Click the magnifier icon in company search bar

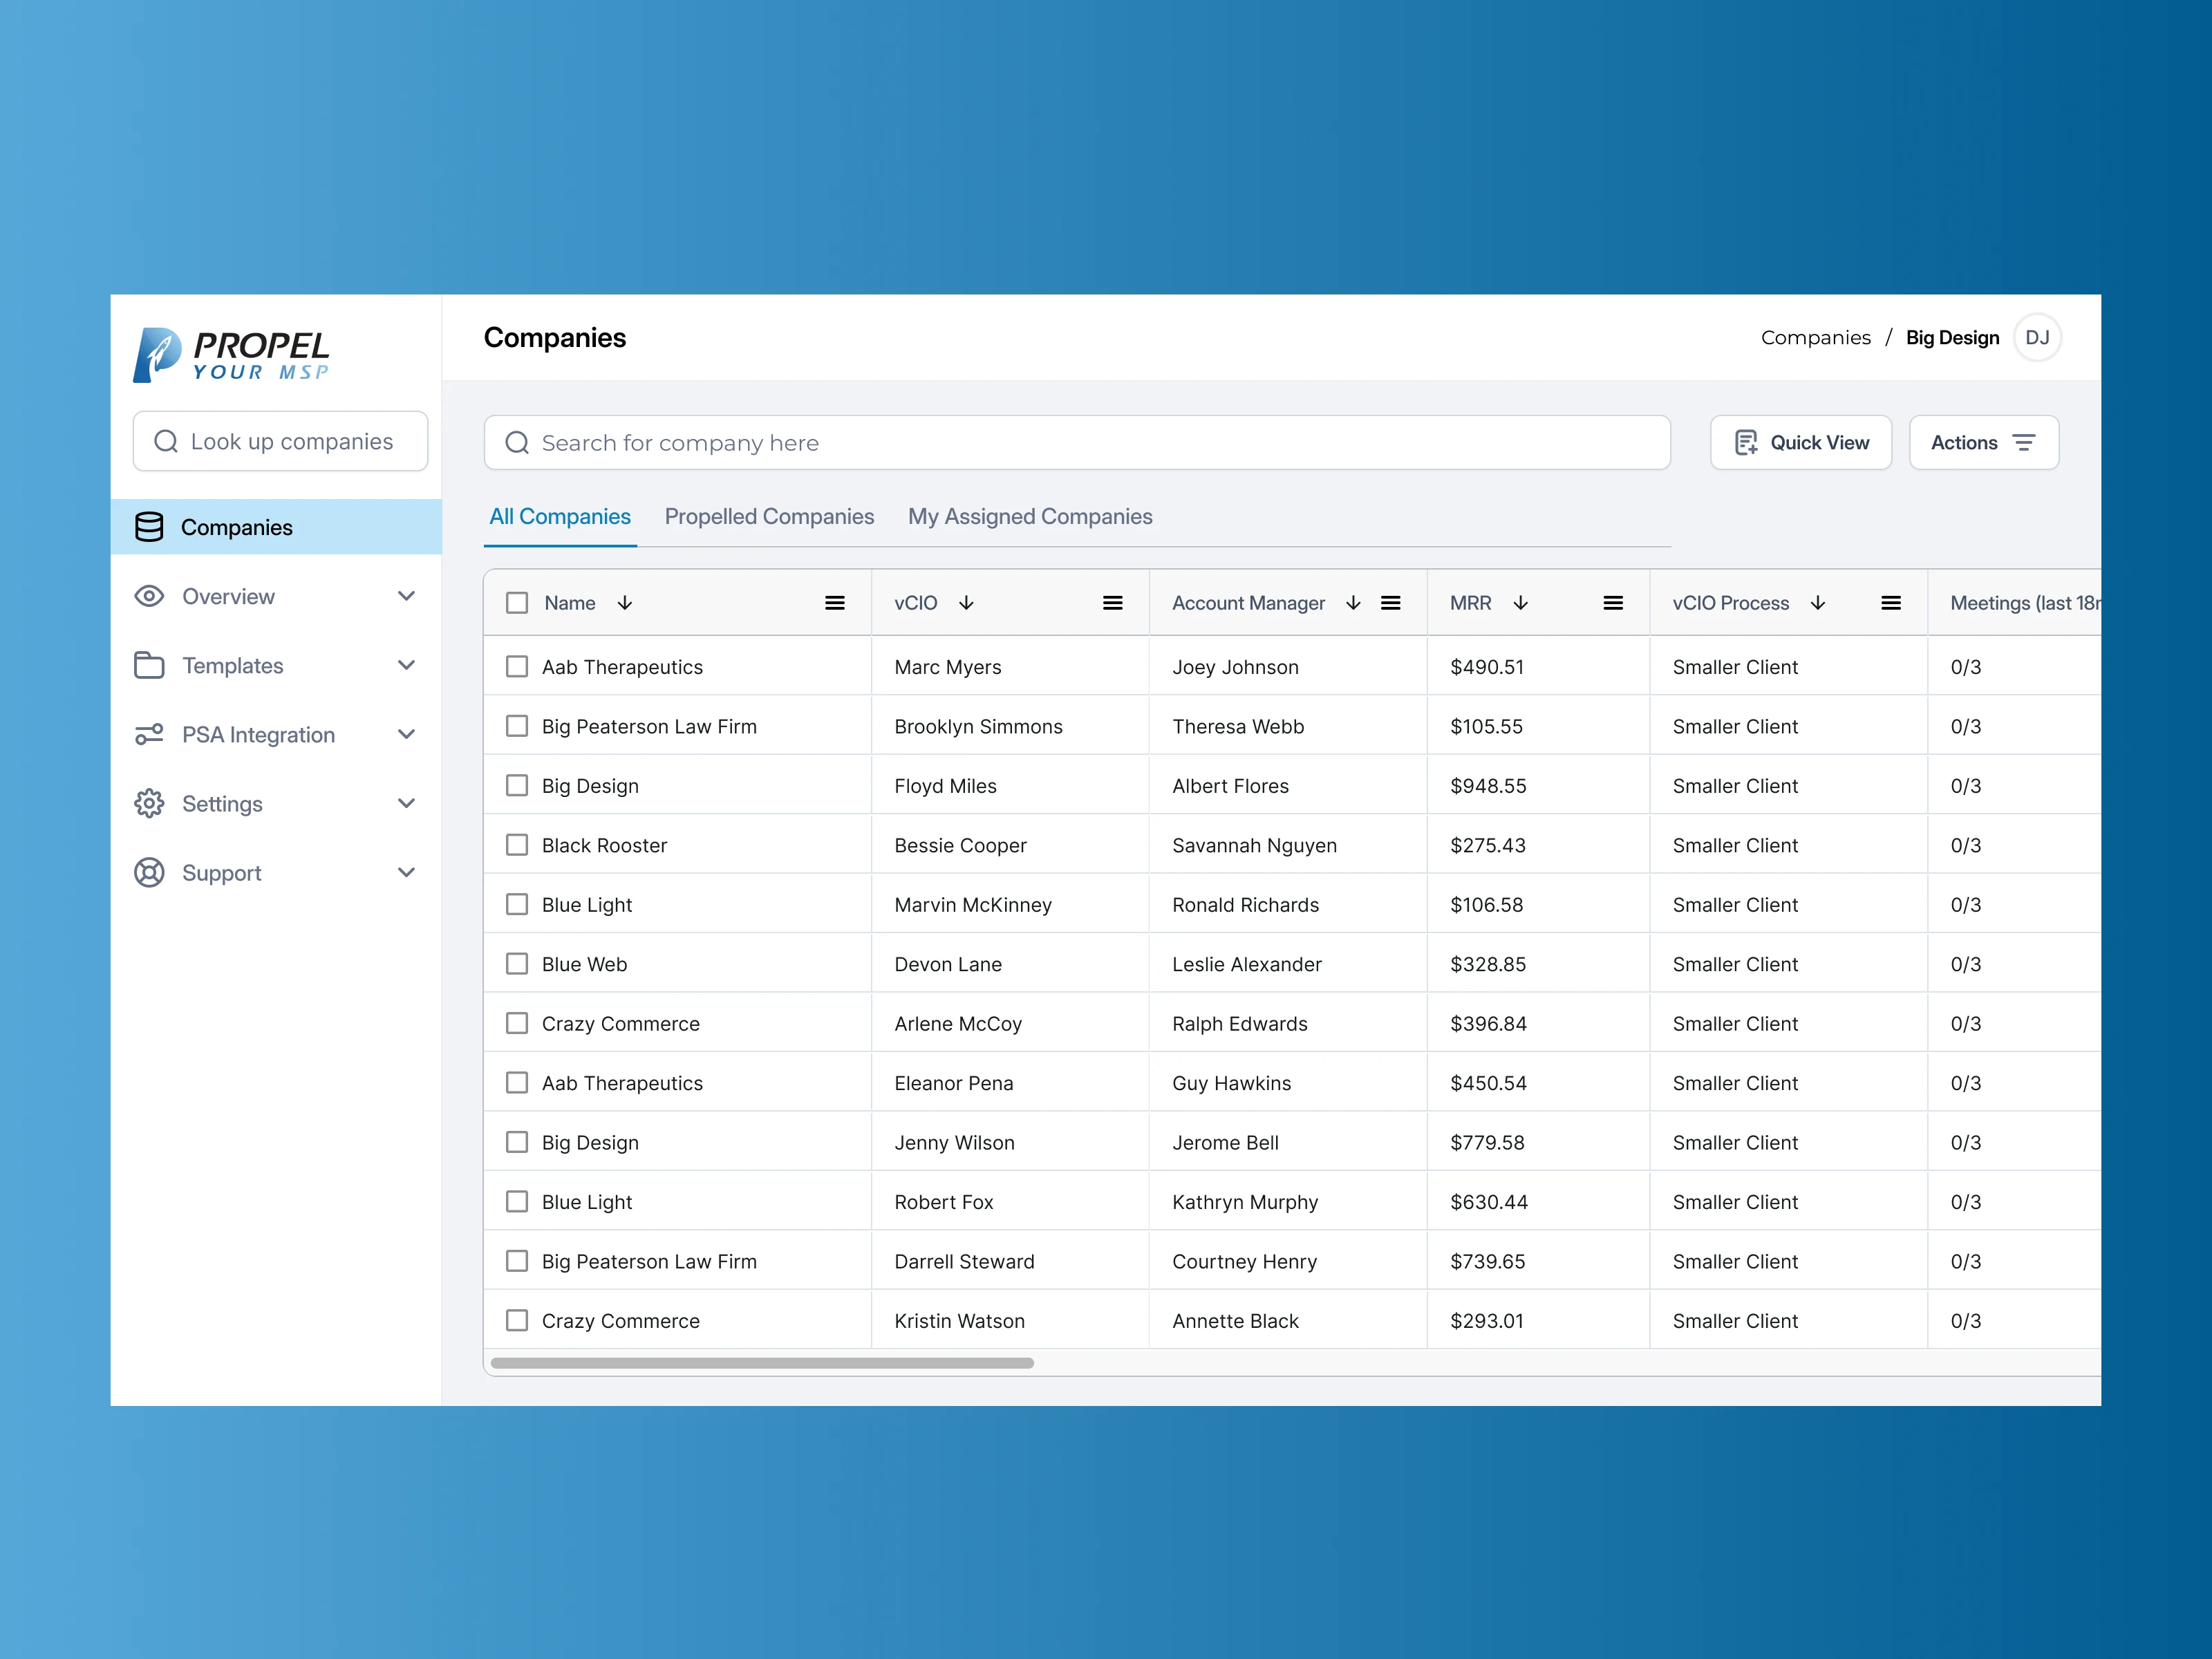[517, 443]
